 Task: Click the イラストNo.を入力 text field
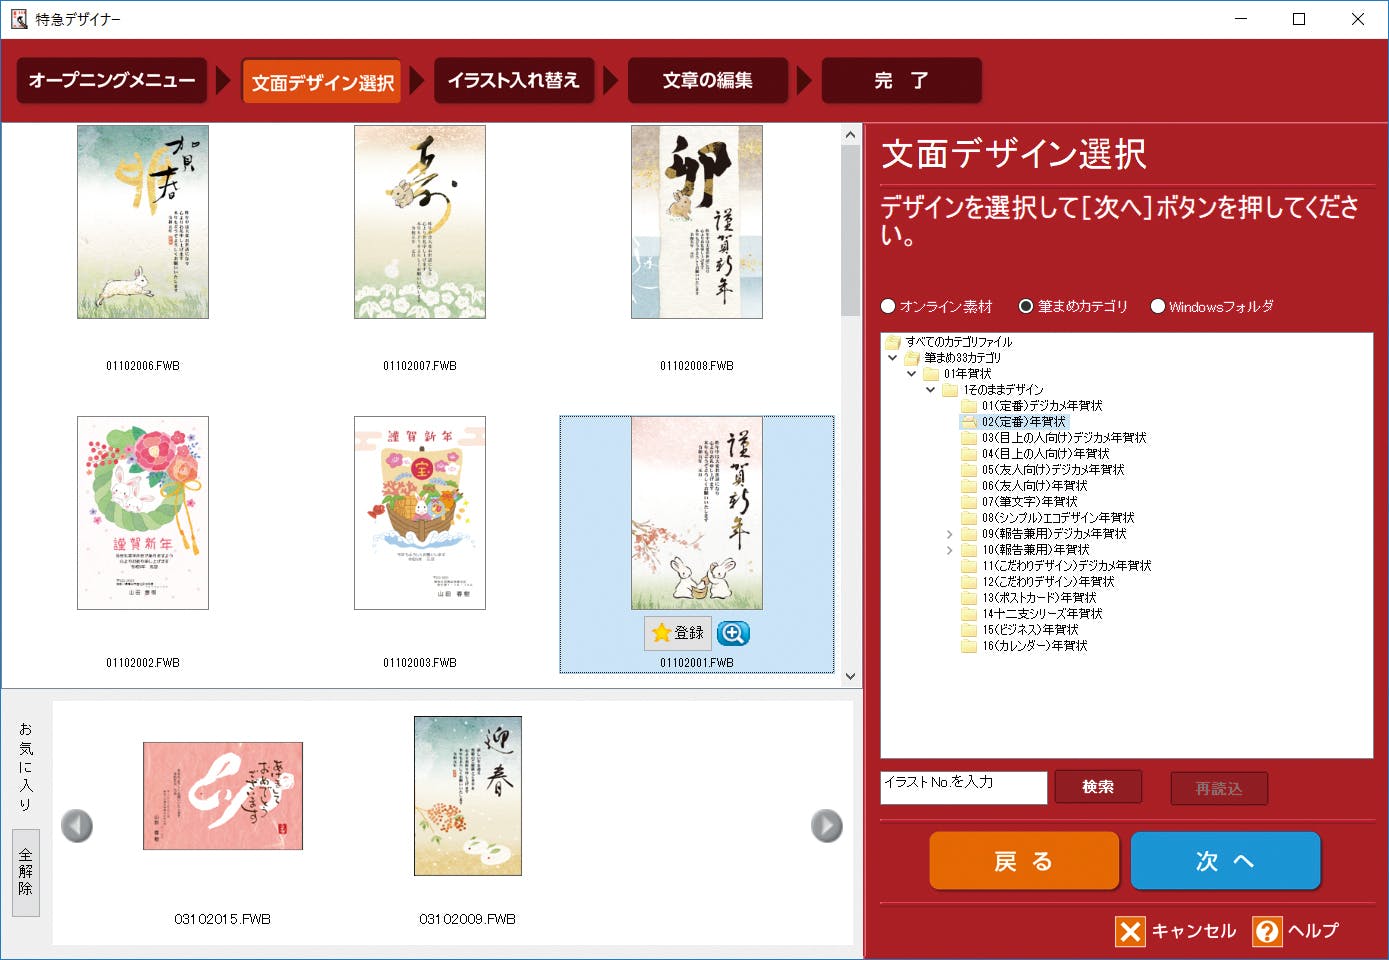pyautogui.click(x=962, y=787)
